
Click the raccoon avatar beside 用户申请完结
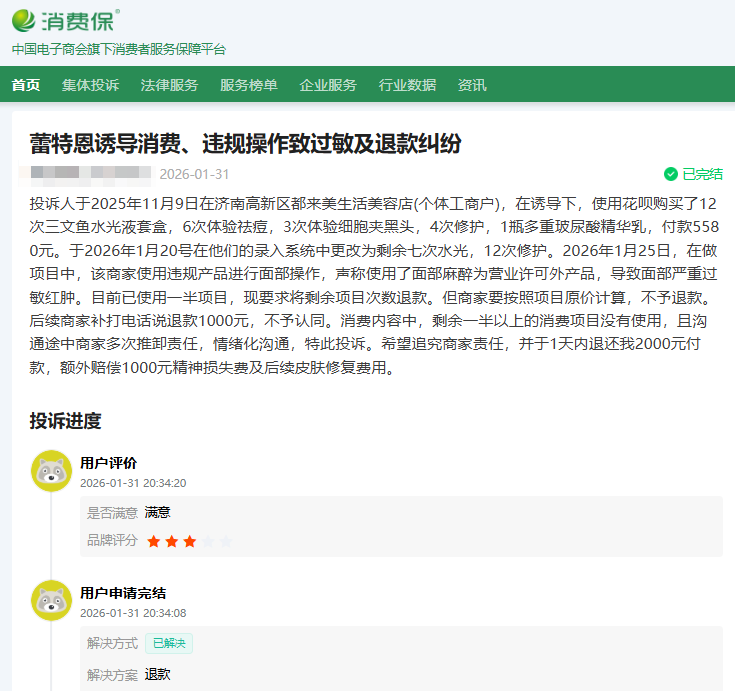tap(51, 600)
